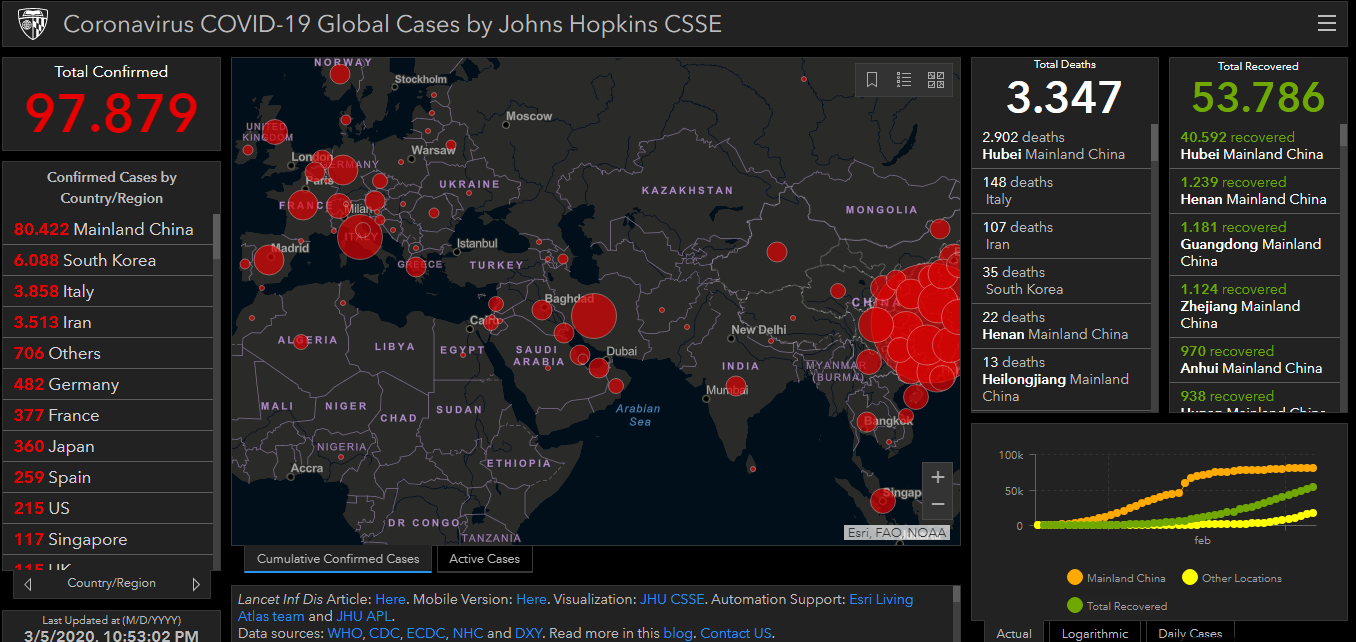Image resolution: width=1356 pixels, height=642 pixels.
Task: Zoom out of the map with minus
Action: coord(937,504)
